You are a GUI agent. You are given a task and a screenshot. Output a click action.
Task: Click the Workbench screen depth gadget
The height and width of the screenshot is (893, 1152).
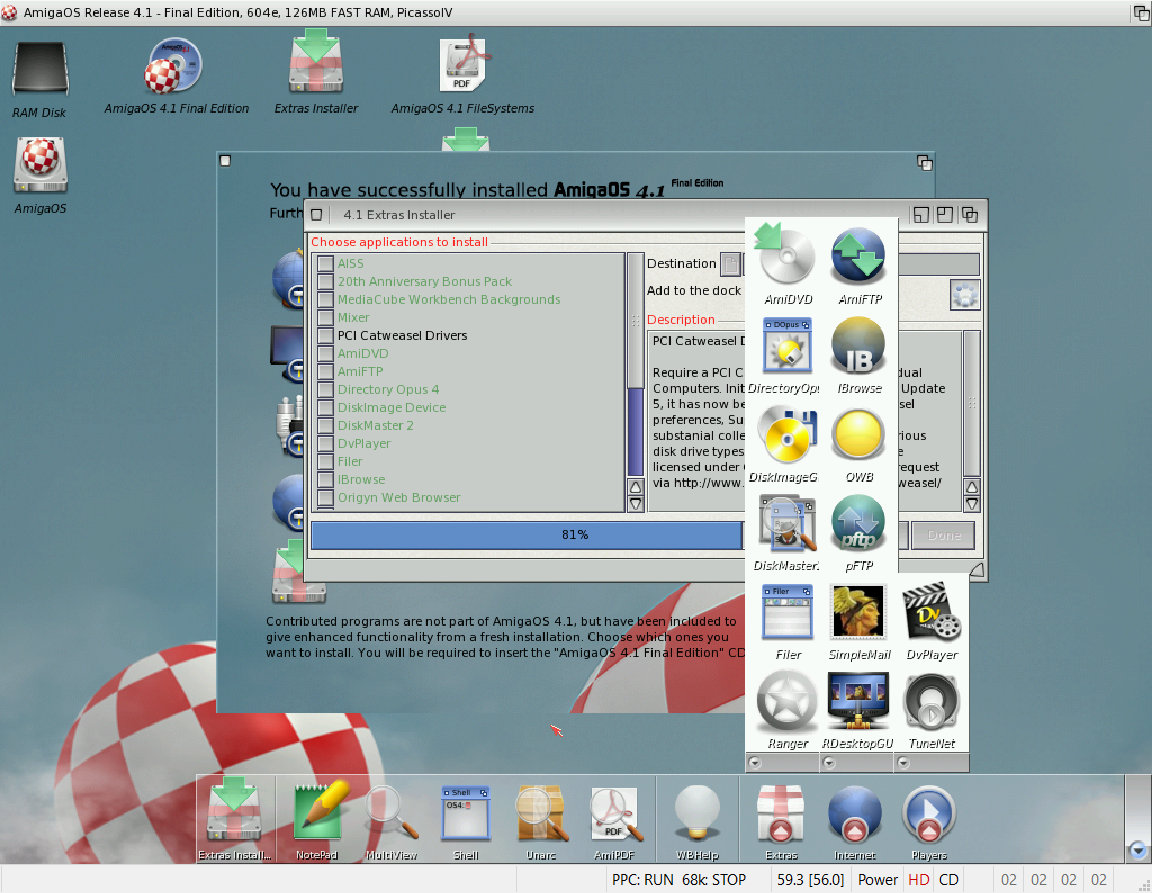(x=1141, y=12)
